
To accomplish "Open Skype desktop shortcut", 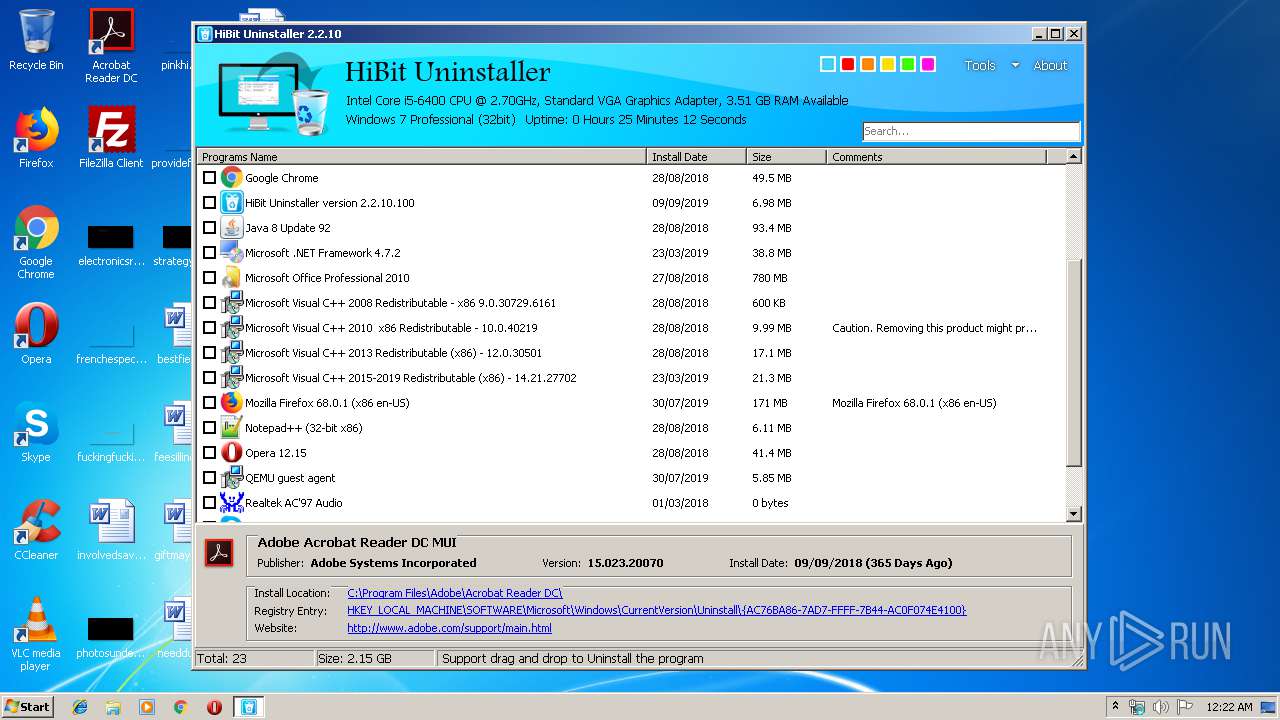I will click(x=36, y=432).
